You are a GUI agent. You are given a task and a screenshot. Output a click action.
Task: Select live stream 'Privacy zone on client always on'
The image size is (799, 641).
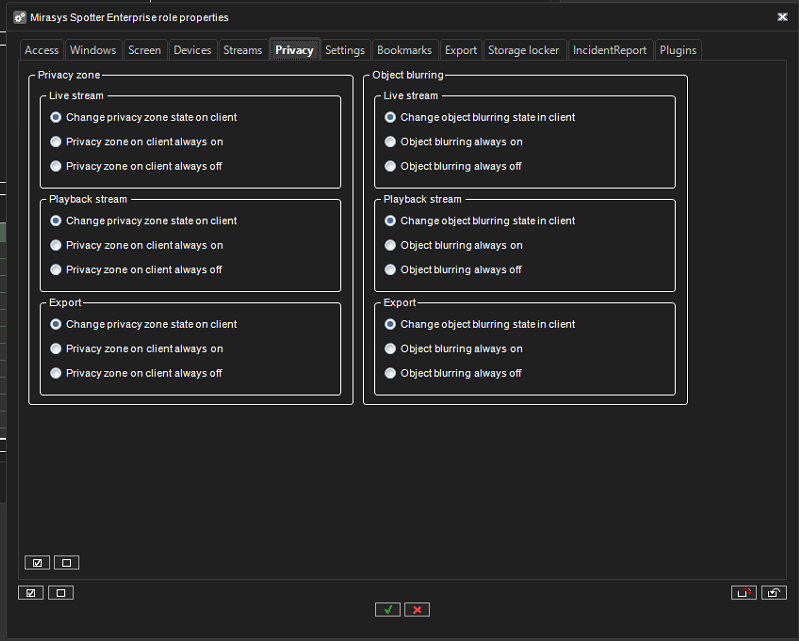[x=56, y=142]
